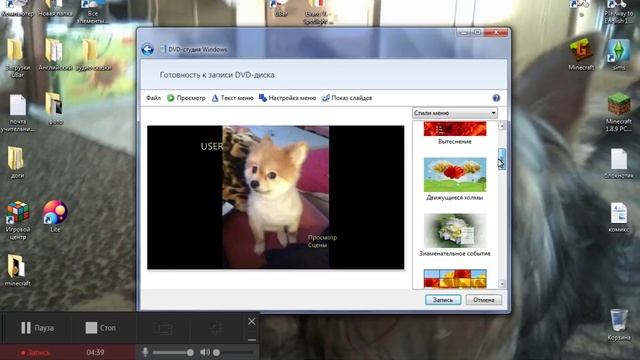
Task: Open help with the blue question icon
Action: click(496, 98)
